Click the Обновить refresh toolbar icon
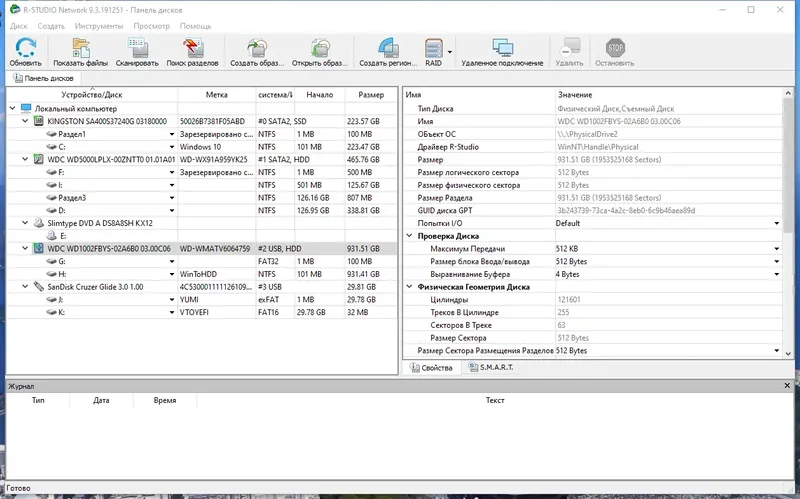800x499 pixels. coord(26,47)
